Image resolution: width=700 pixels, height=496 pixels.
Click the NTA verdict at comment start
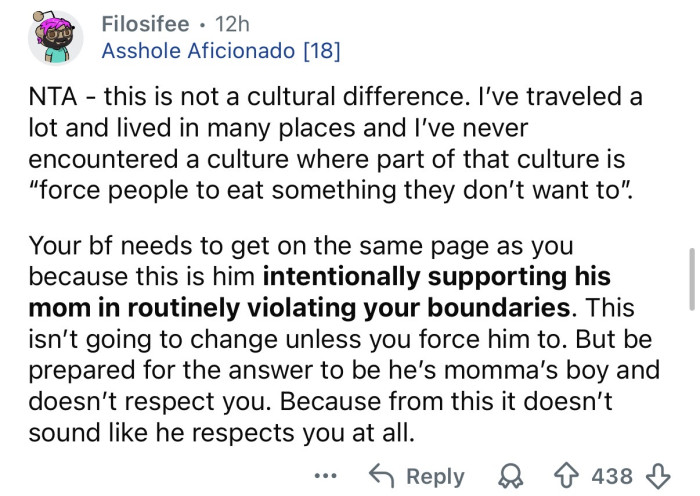coord(53,100)
